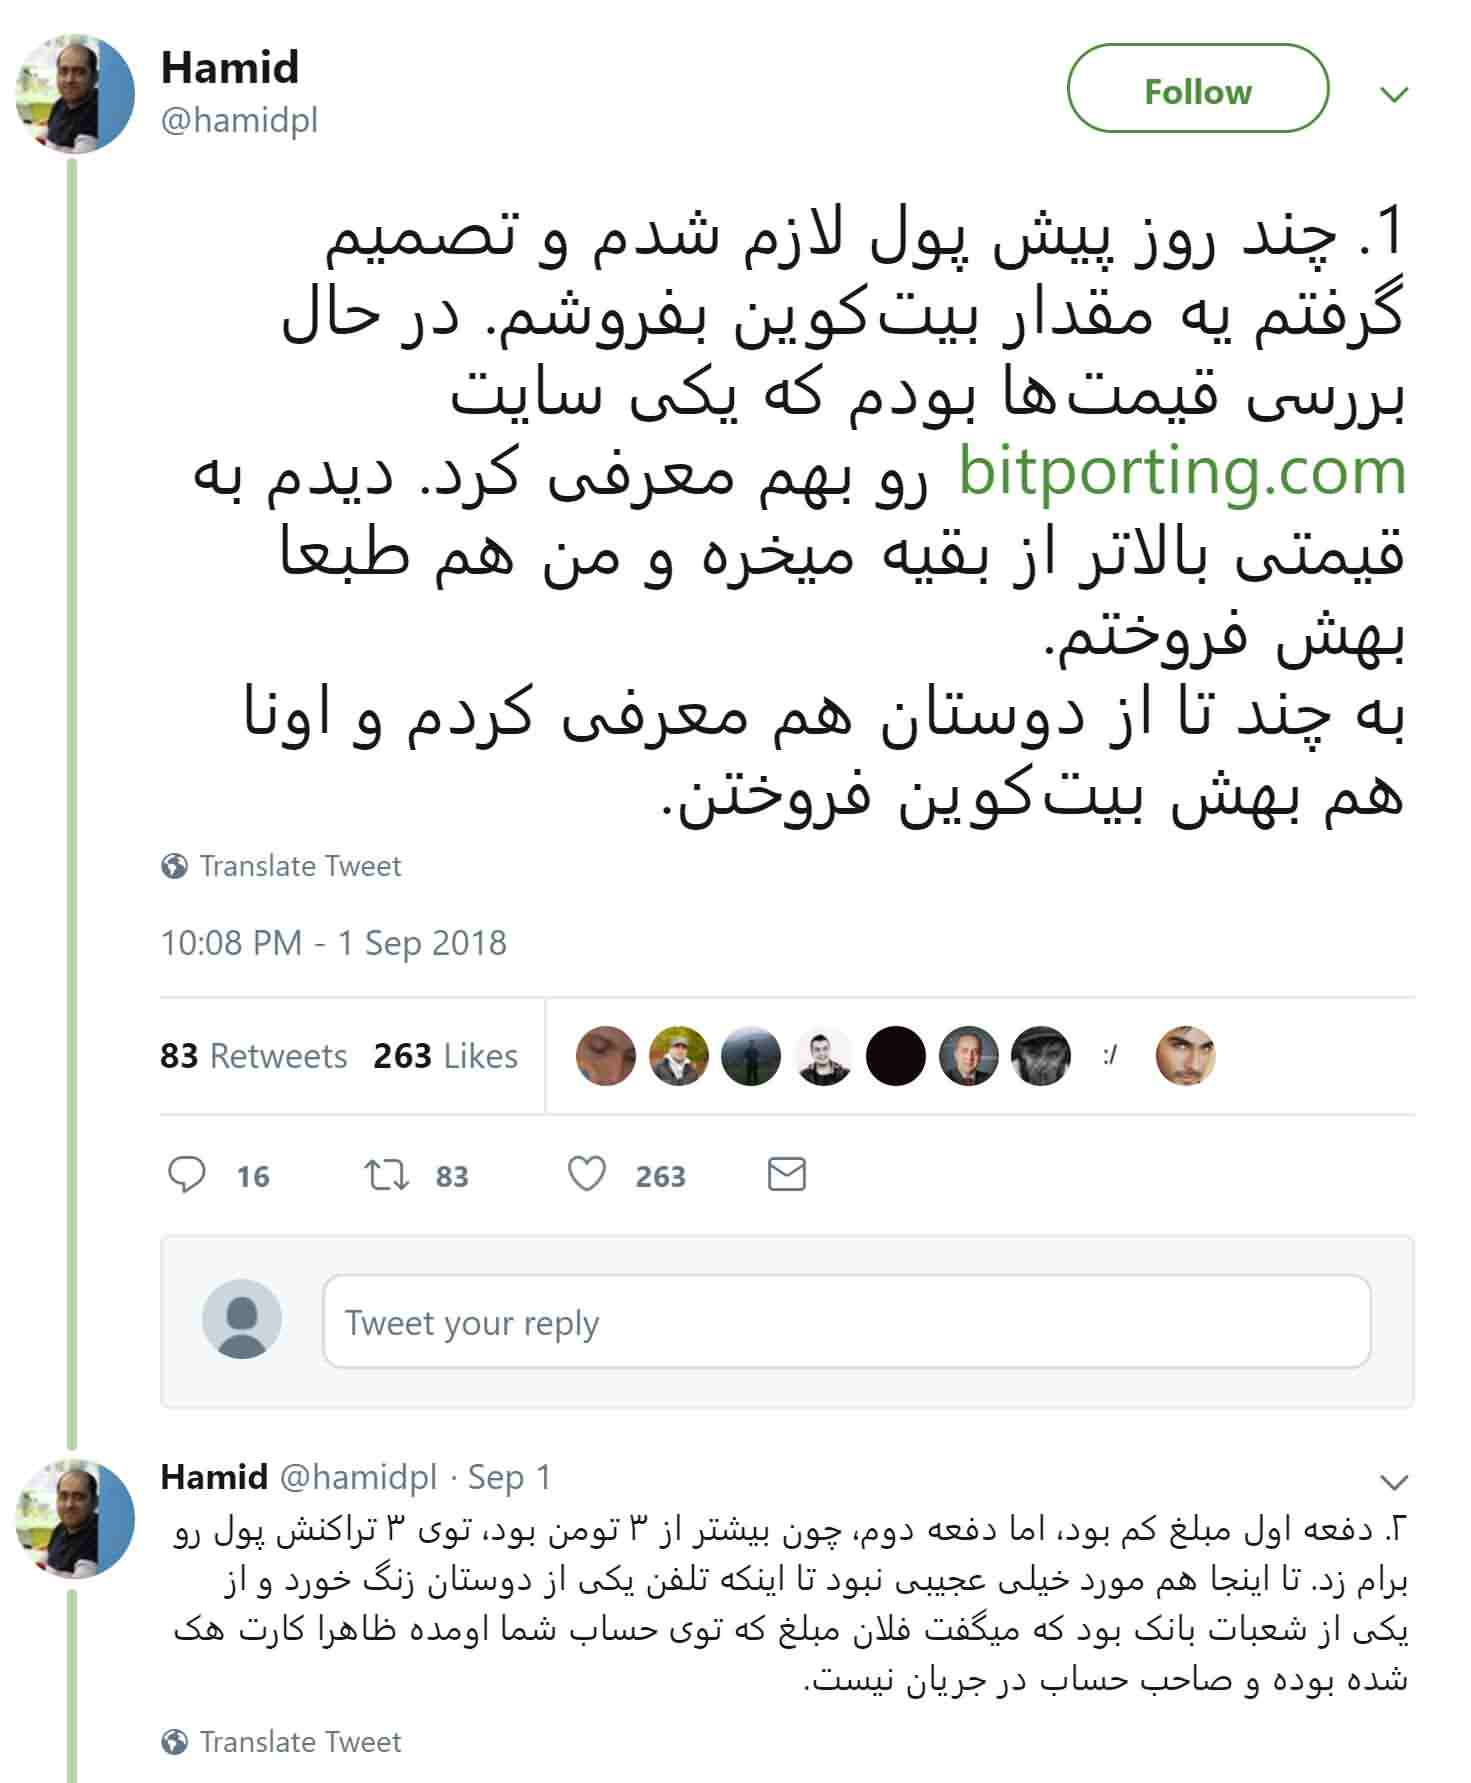The height and width of the screenshot is (1783, 1471).
Task: Click into the Tweet your reply field
Action: pyautogui.click(x=846, y=1322)
